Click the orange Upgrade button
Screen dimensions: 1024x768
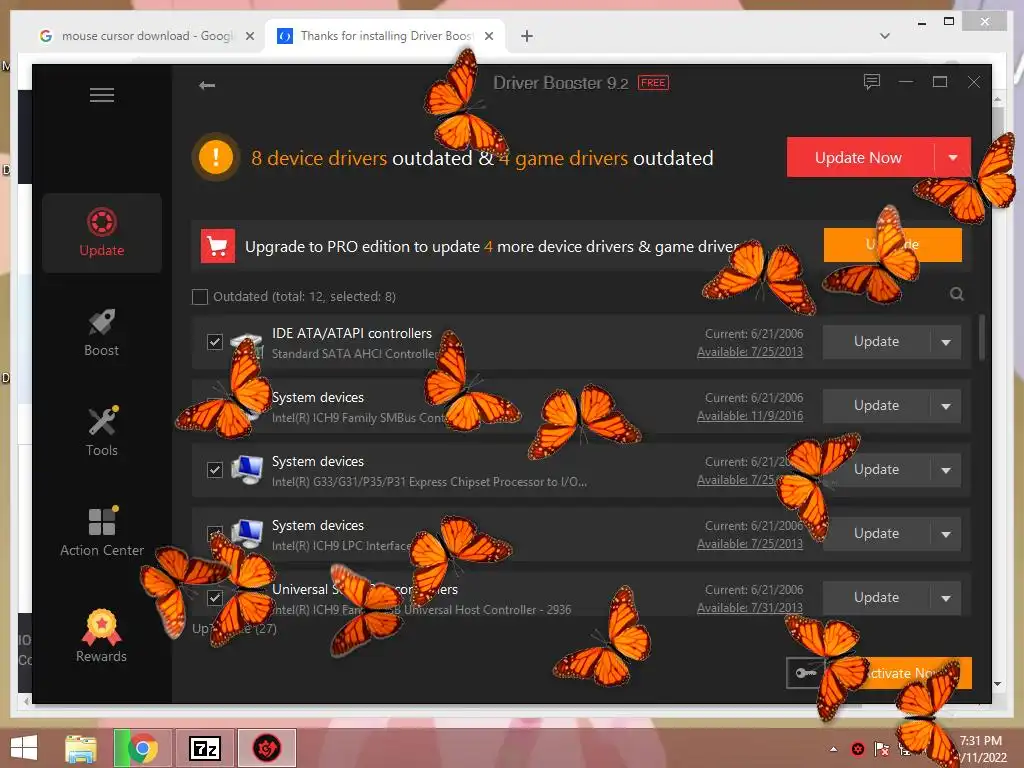[893, 245]
